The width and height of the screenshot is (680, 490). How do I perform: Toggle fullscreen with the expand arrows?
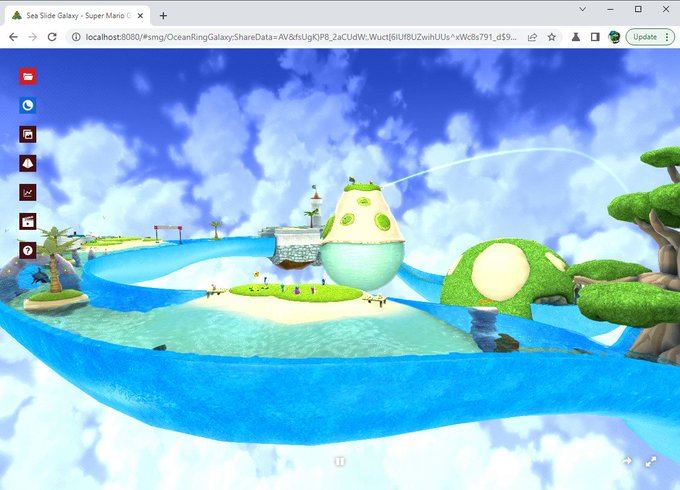coord(651,461)
